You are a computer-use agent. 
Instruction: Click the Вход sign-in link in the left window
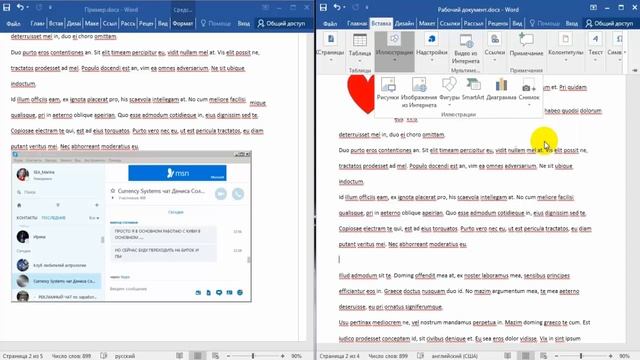click(244, 24)
